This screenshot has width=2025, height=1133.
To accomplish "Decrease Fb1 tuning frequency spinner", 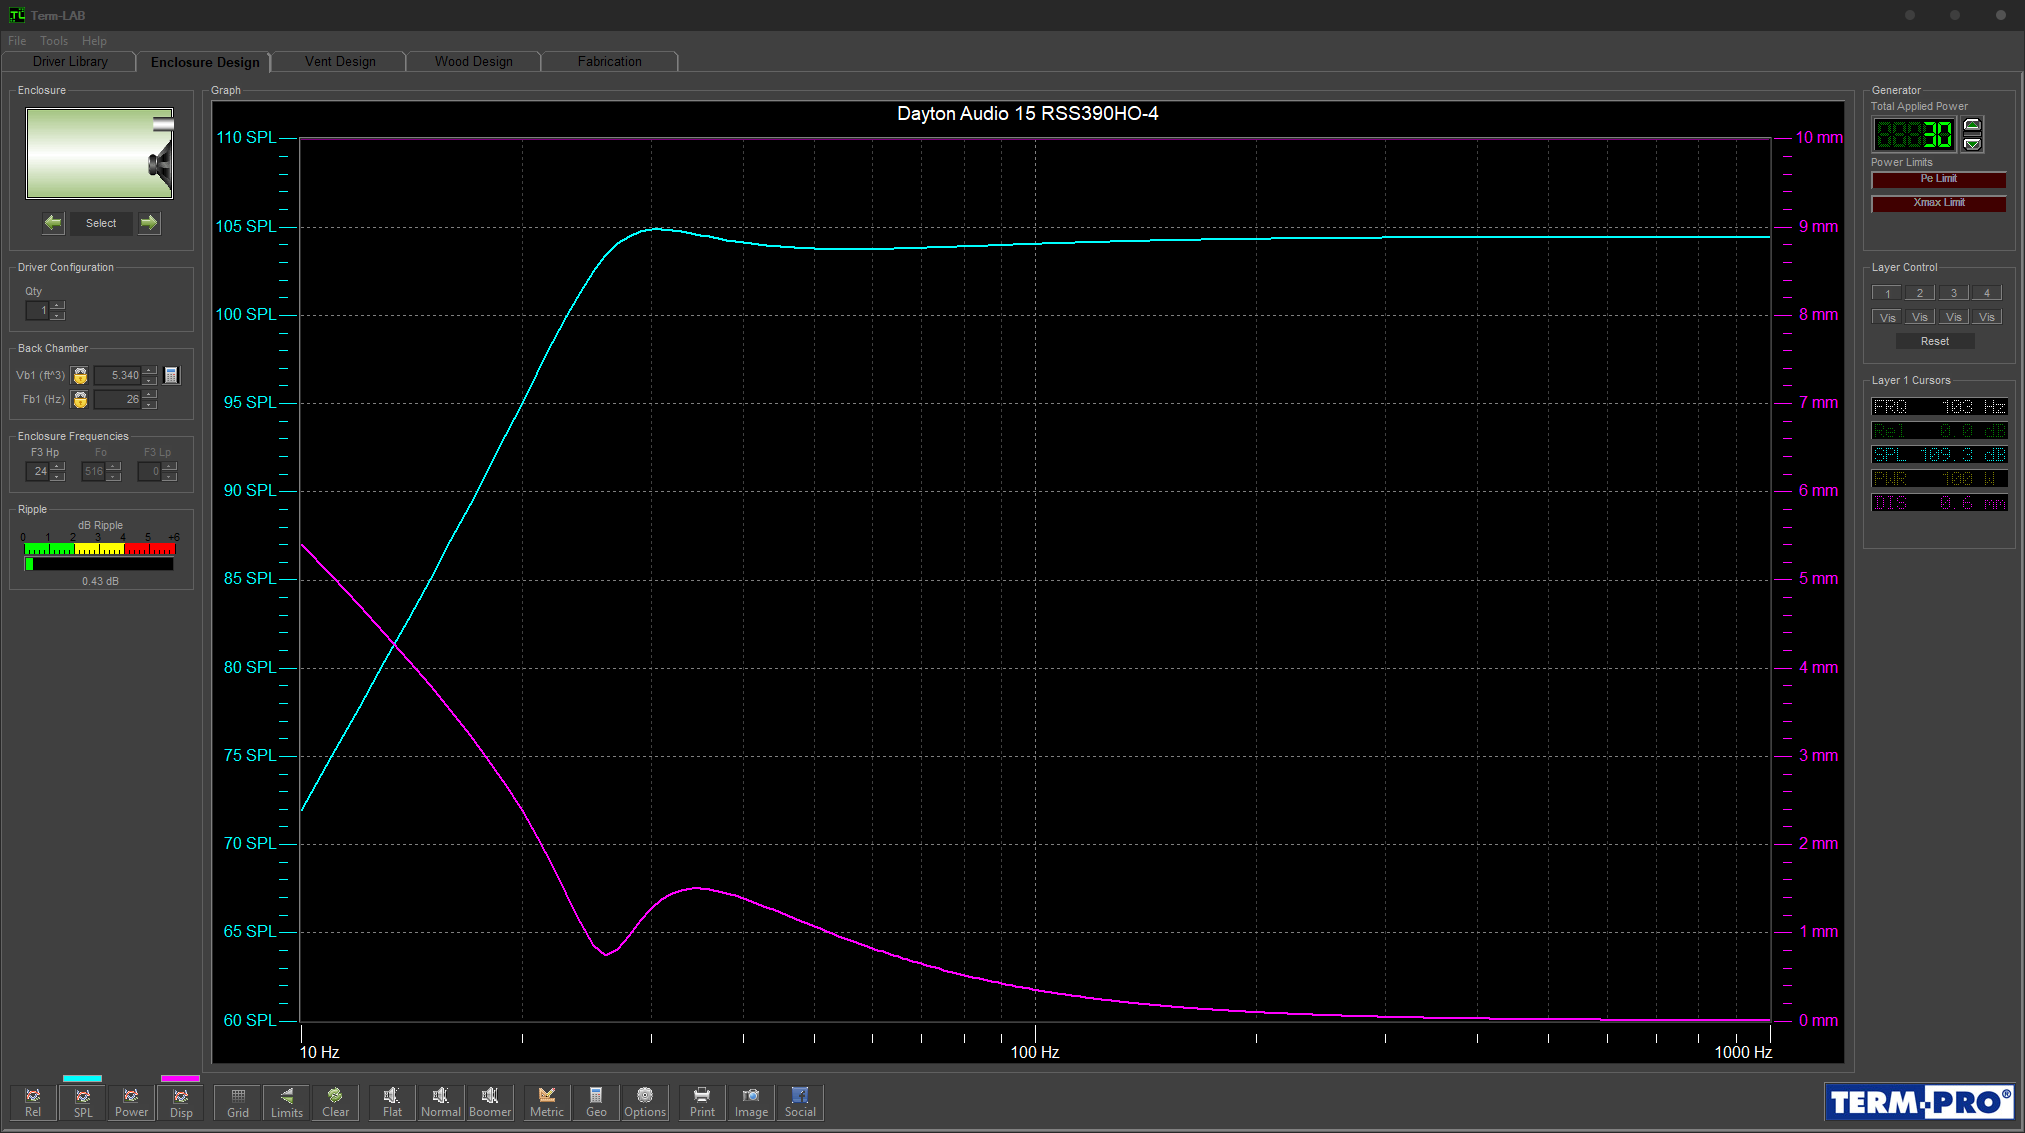I will 150,404.
